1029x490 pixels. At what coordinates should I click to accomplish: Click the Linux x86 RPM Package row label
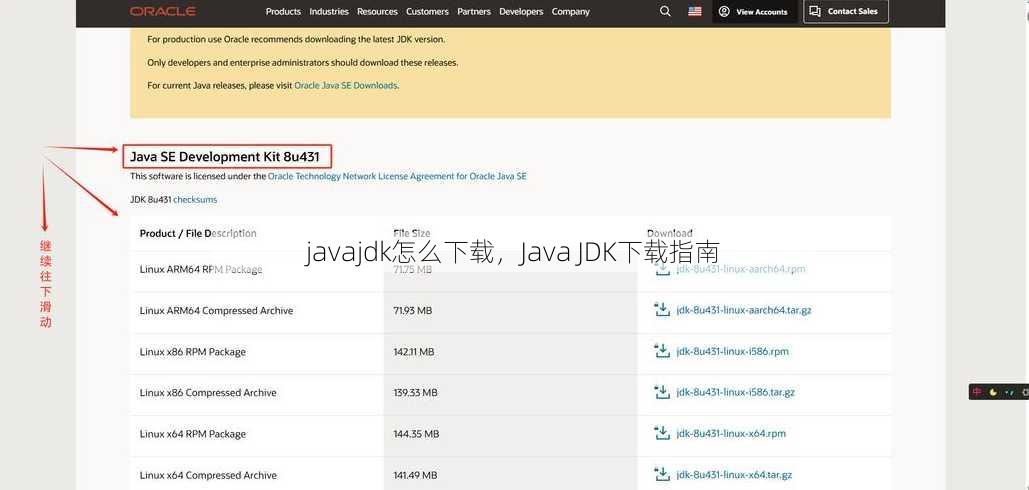pyautogui.click(x=192, y=352)
